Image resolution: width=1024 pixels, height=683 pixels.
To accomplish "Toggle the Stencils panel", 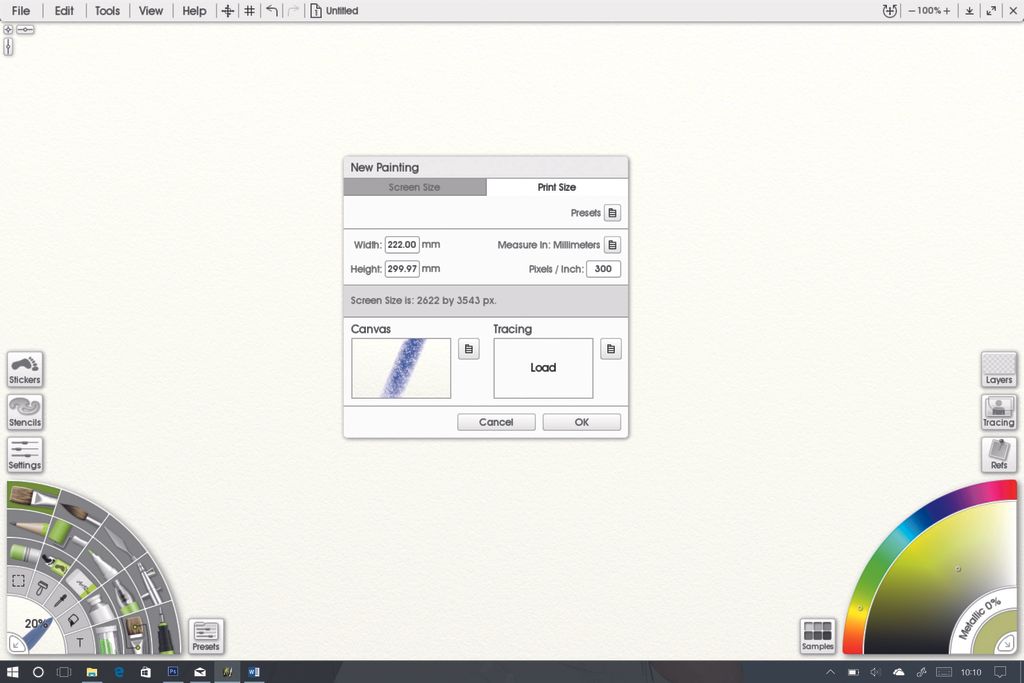I will [24, 412].
